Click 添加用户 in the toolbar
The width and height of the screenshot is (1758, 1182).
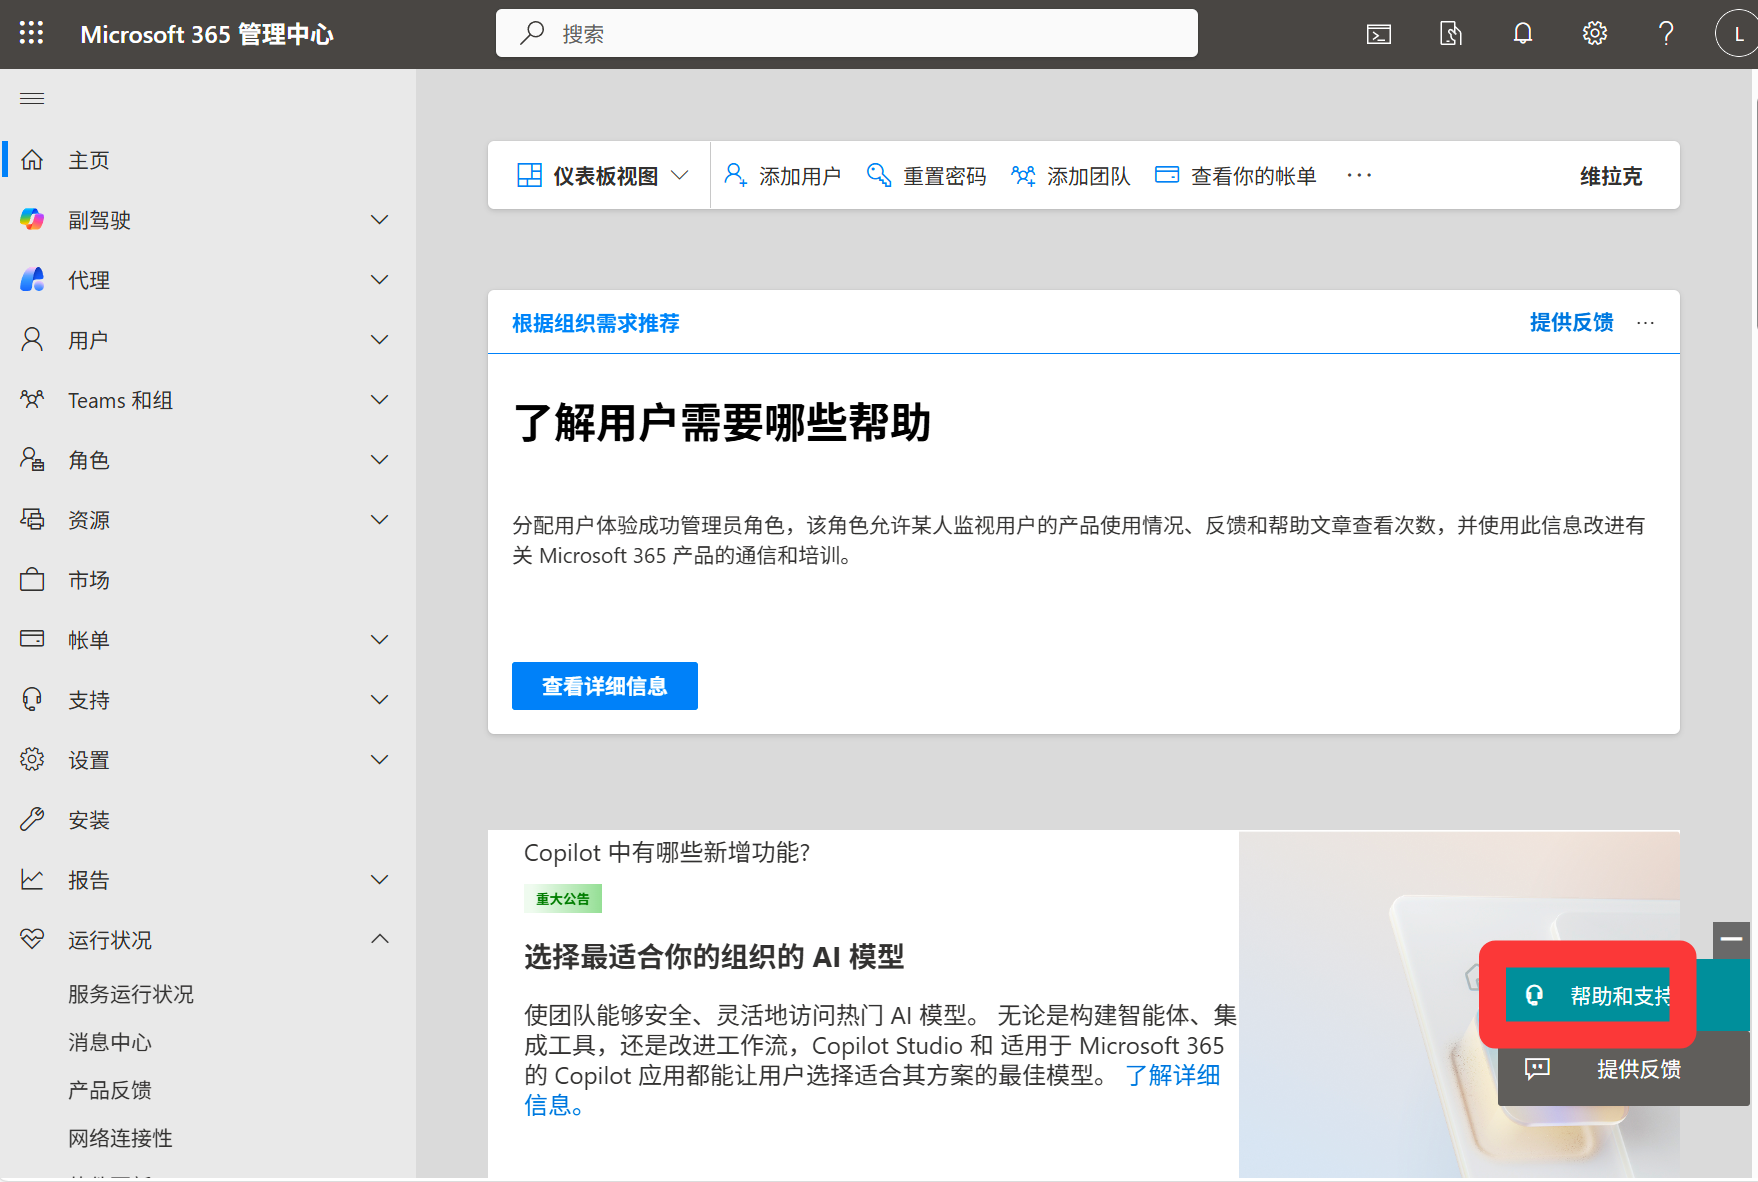click(783, 176)
